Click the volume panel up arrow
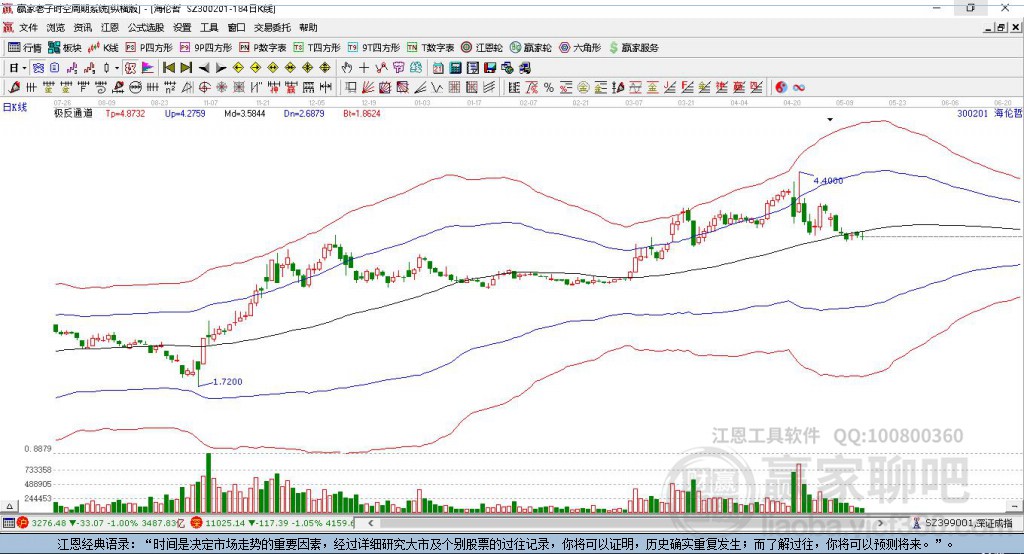 coord(9,506)
